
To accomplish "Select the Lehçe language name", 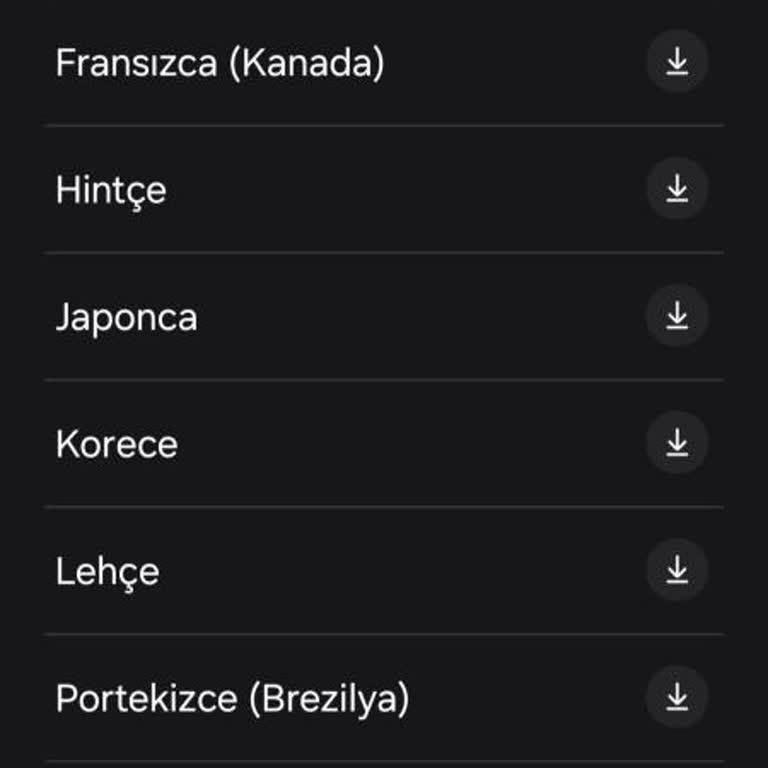I will pyautogui.click(x=107, y=571).
